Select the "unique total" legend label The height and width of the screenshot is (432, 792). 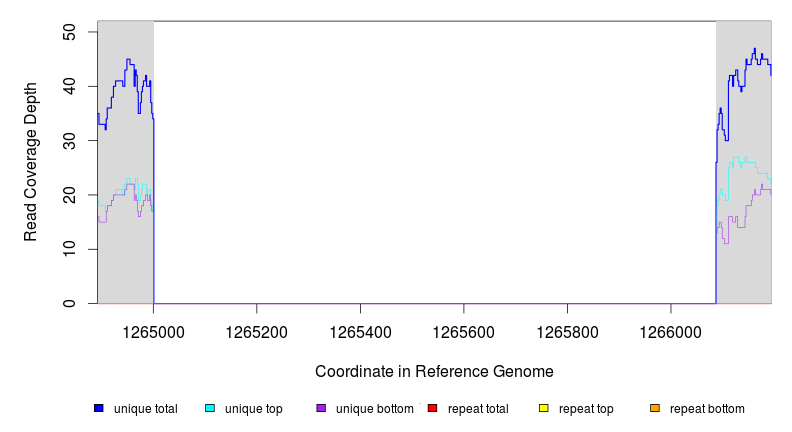(145, 409)
